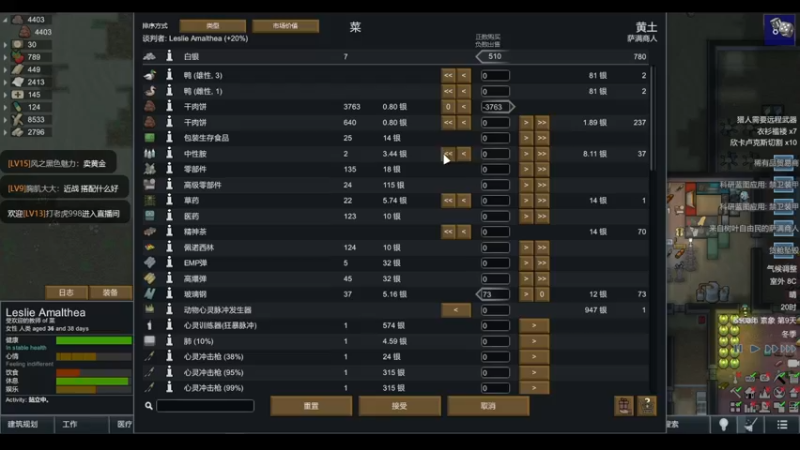Open info icon for 医药
Viewport: 800px width, 450px height.
[x=169, y=216]
